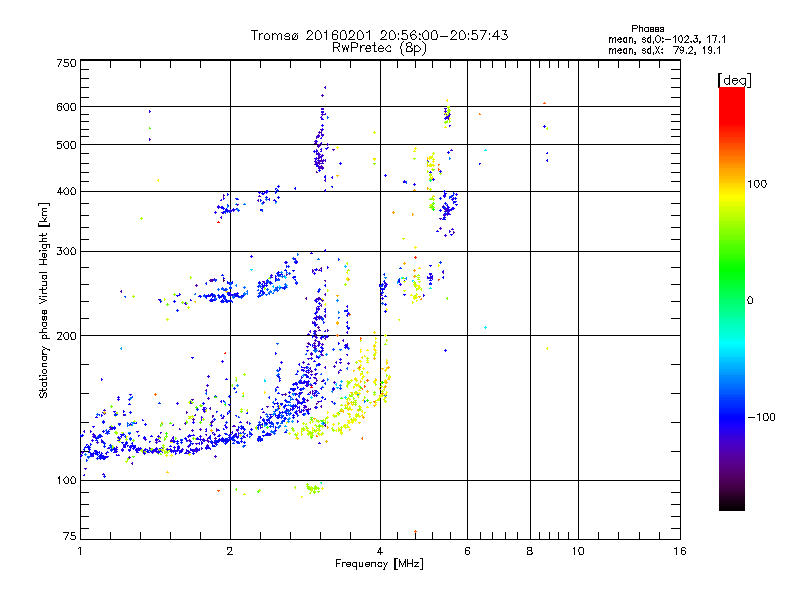Click the '100' colorbar tick label
Viewport: 800px width, 600px height.
pyautogui.click(x=757, y=184)
